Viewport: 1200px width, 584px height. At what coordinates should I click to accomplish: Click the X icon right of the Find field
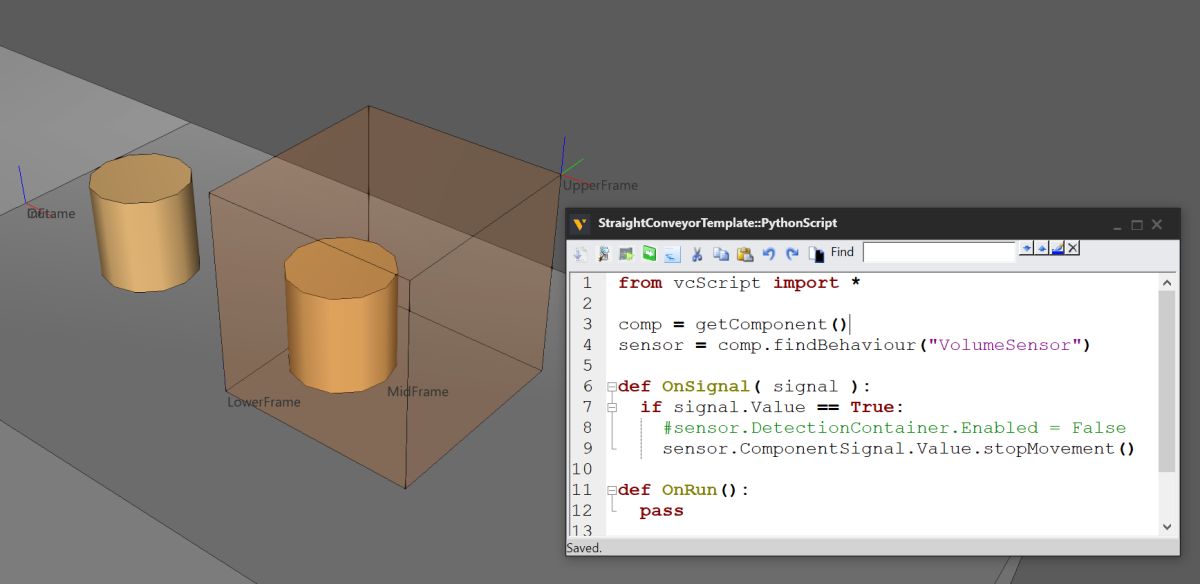pos(1072,247)
